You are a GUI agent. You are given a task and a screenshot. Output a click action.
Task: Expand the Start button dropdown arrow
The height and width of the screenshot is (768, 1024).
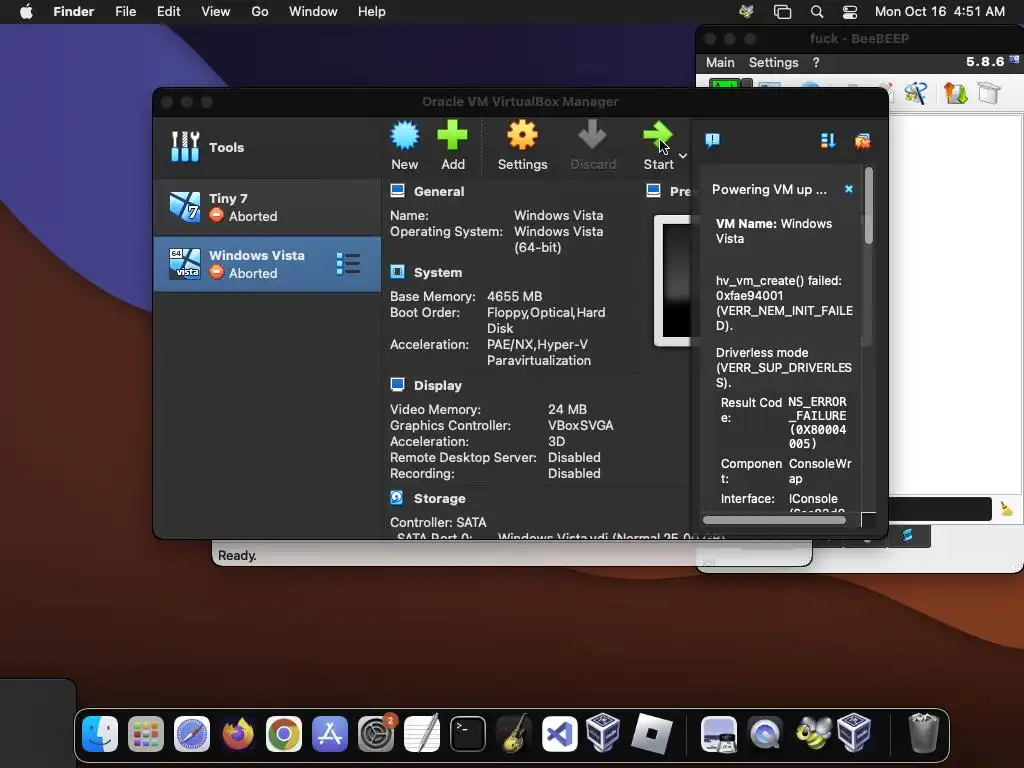[x=683, y=155]
